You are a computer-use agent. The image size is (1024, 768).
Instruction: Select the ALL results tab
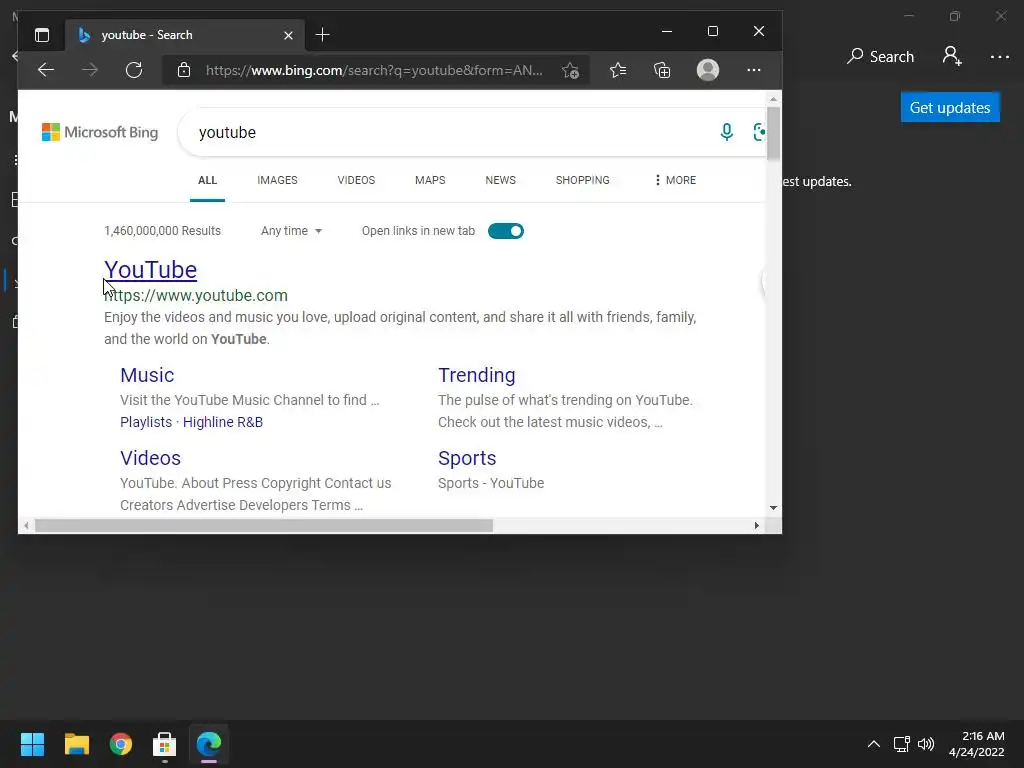click(x=207, y=180)
